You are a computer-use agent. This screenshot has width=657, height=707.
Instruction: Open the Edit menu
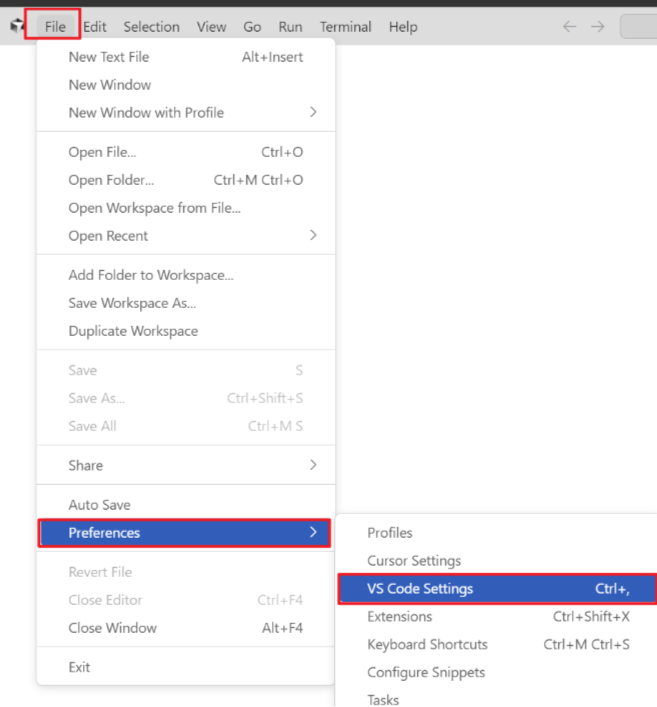[x=95, y=27]
